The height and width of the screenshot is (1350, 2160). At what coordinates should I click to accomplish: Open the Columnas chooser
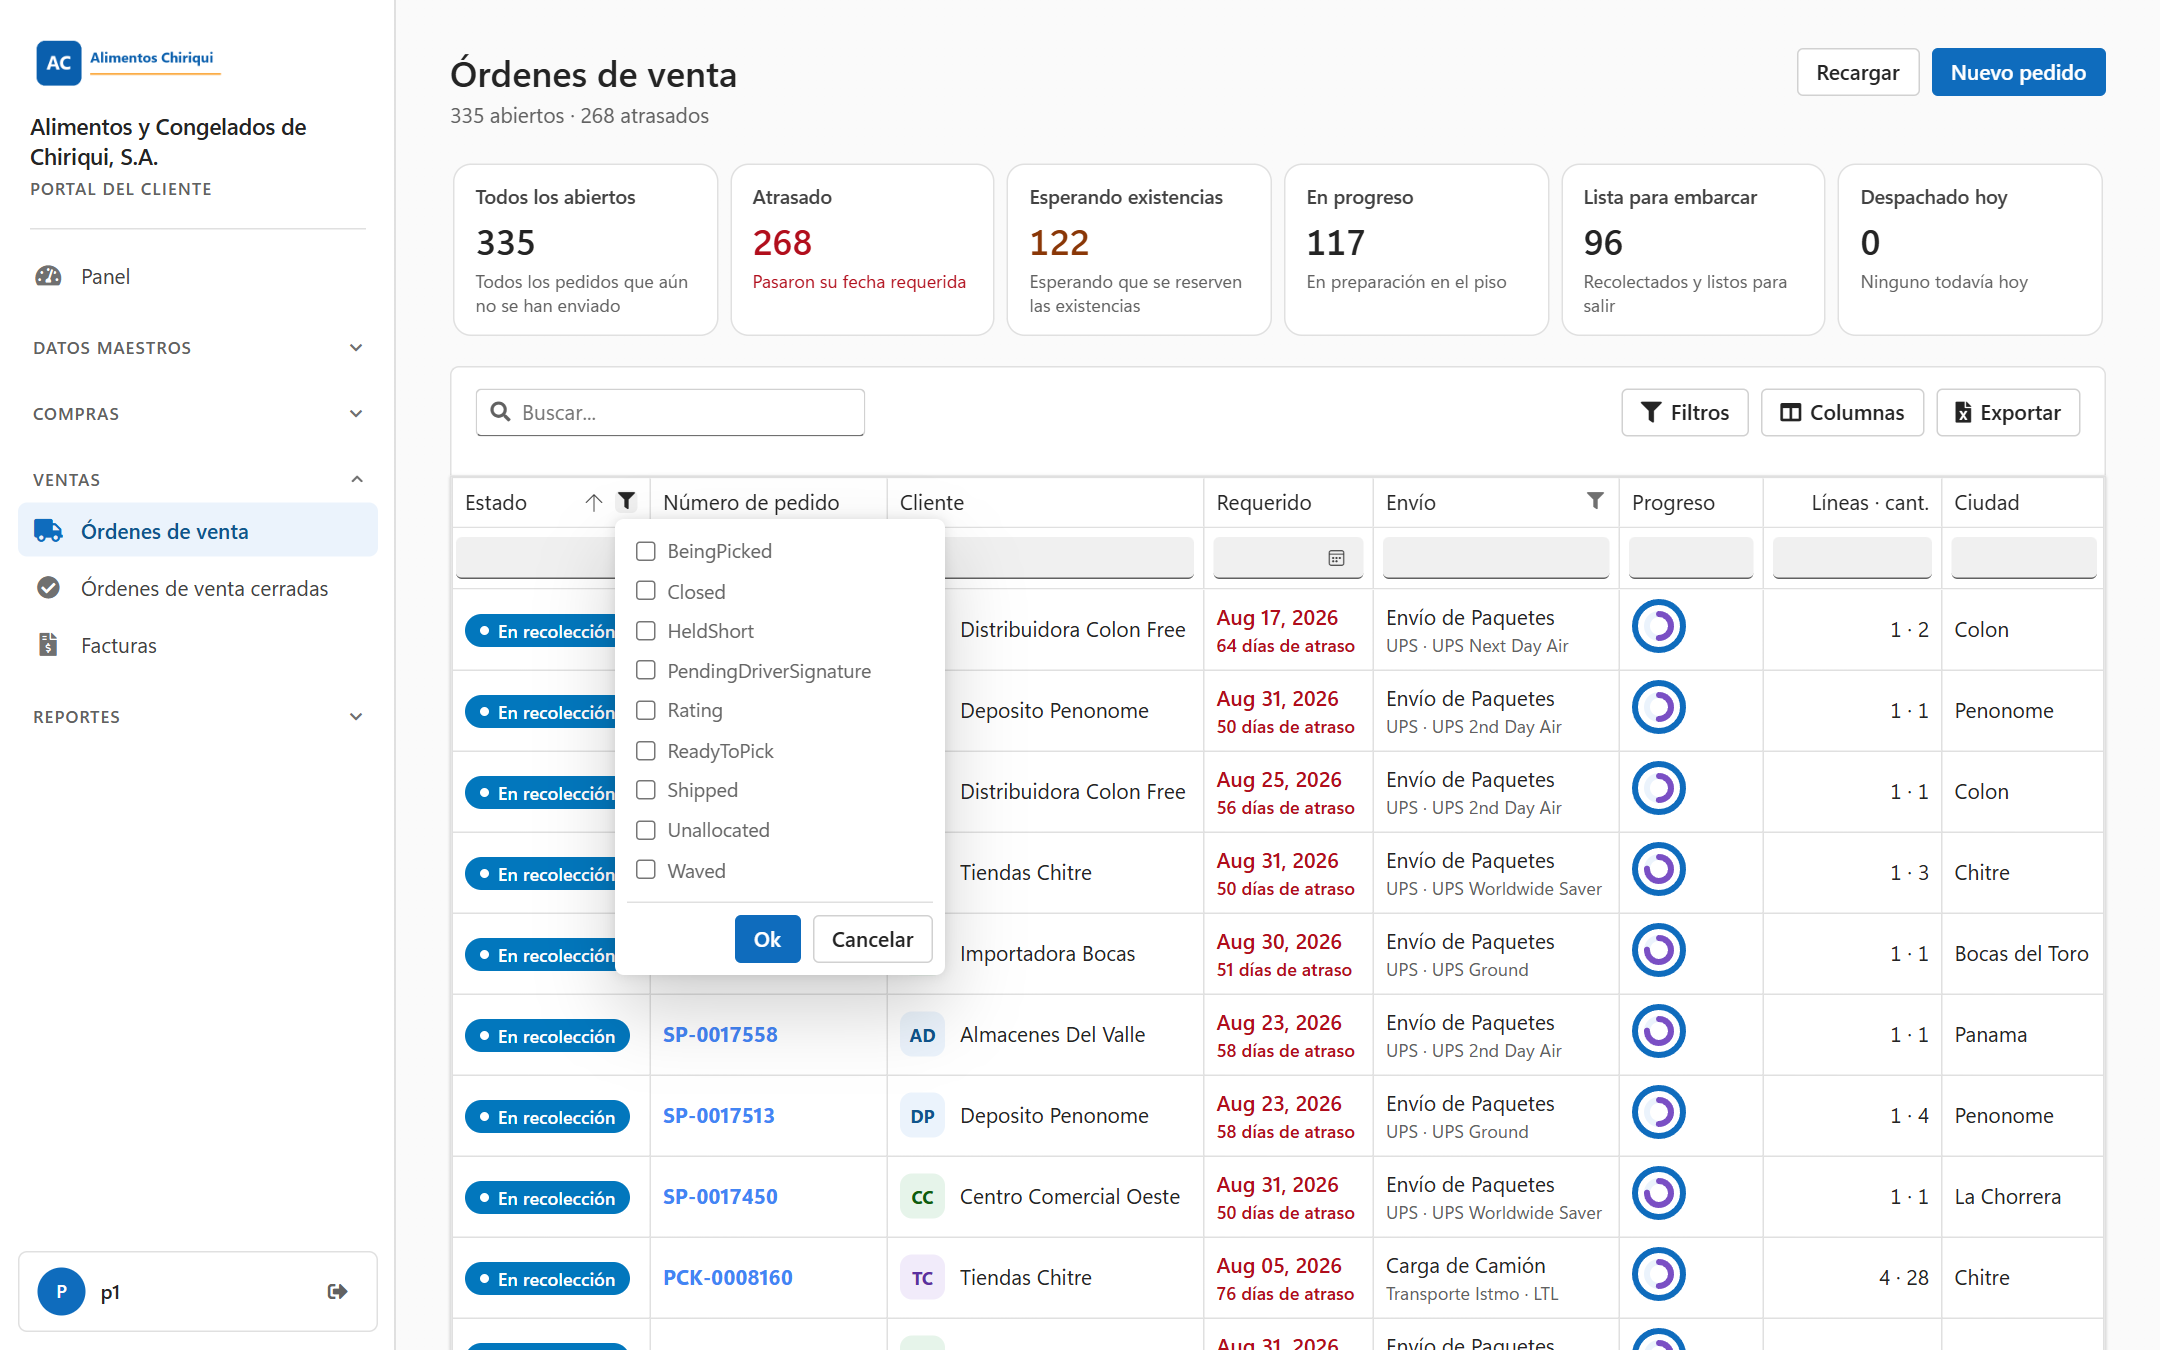[x=1842, y=412]
